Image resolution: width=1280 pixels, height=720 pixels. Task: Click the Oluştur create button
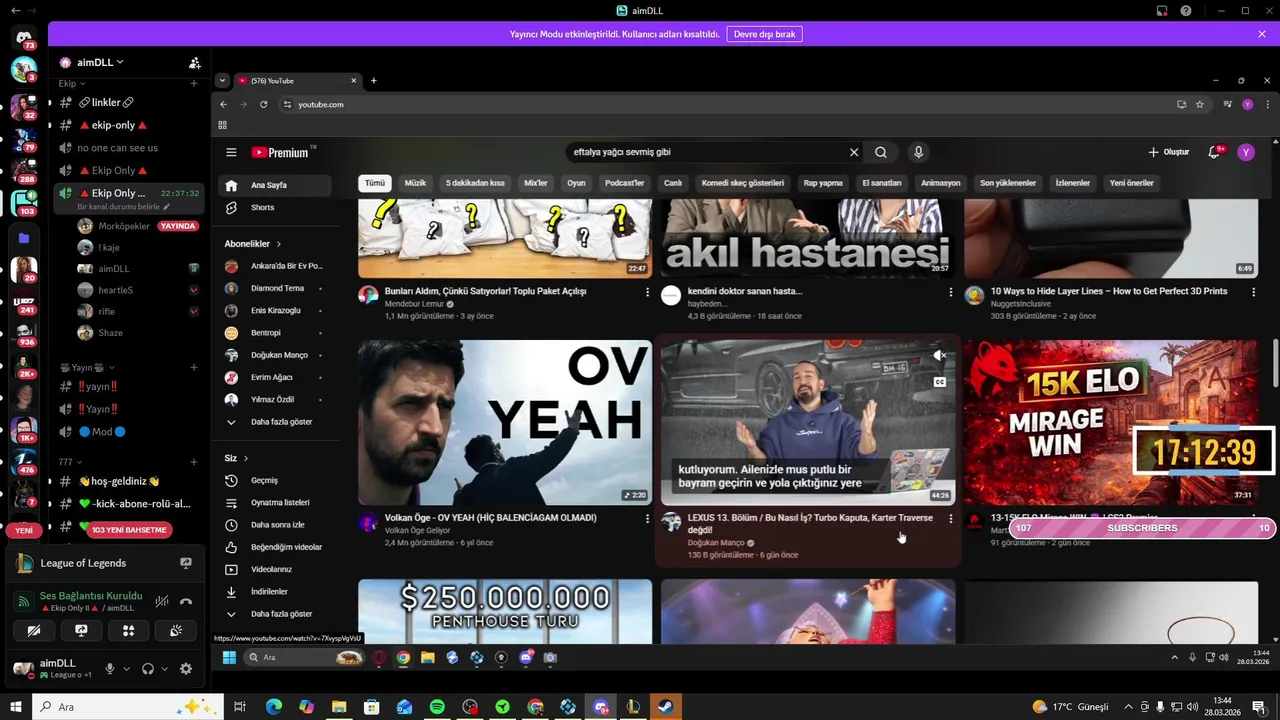pyautogui.click(x=1168, y=152)
